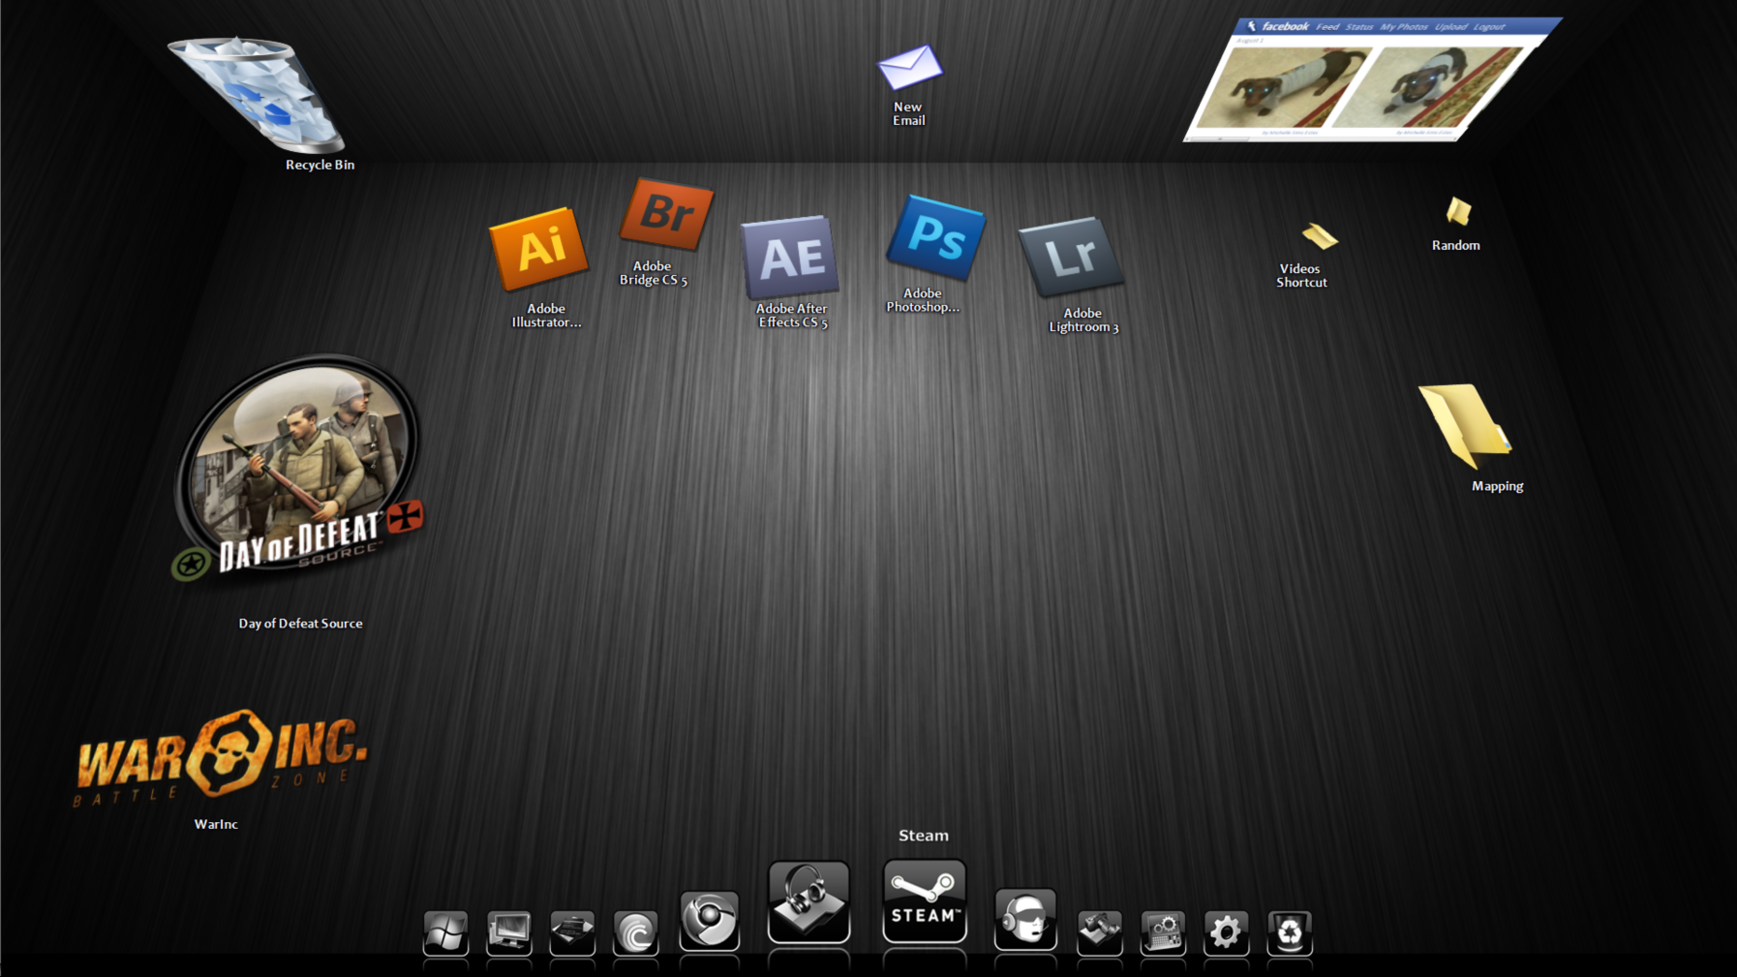Screen dimensions: 1737x977
Task: Click Logout in the Facebook widget
Action: (x=1489, y=27)
